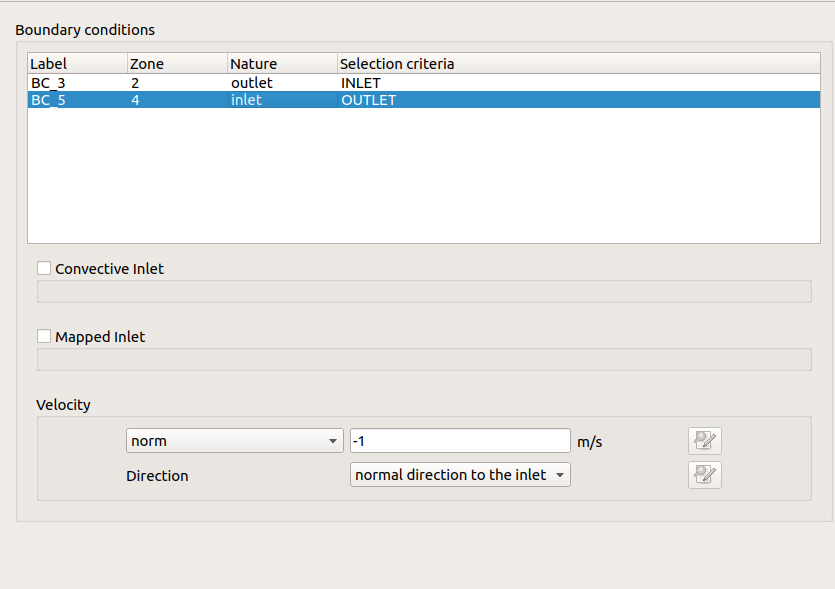Screen dimensions: 835x589
Task: Click the Selection criteria column header
Action: pyautogui.click(x=578, y=64)
